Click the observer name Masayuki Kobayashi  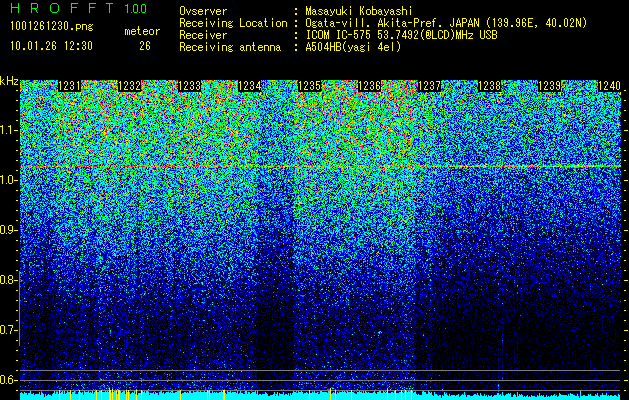pyautogui.click(x=359, y=11)
